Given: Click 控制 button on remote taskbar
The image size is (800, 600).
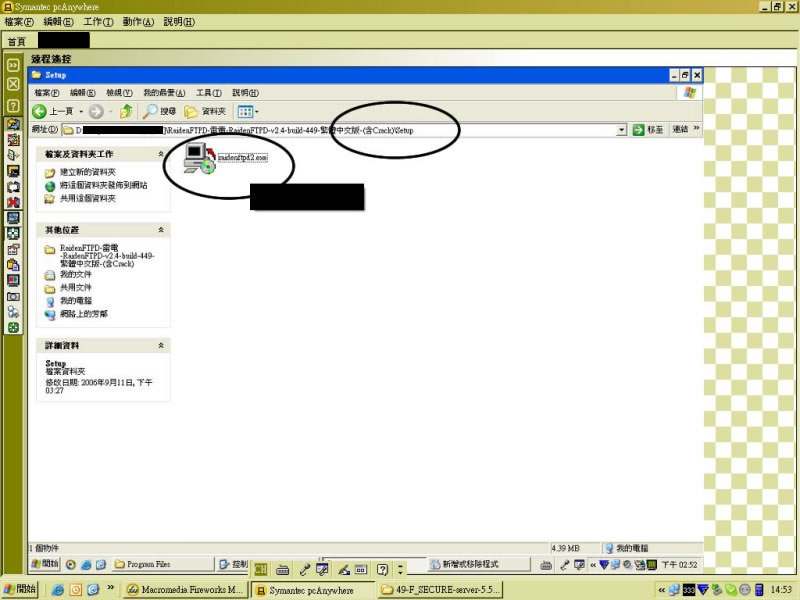Looking at the screenshot, I should [x=233, y=564].
